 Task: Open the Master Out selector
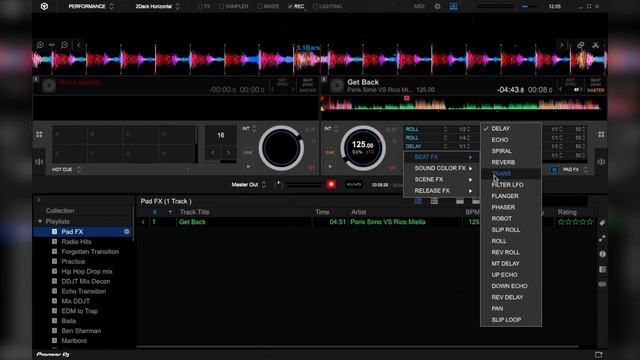249,184
